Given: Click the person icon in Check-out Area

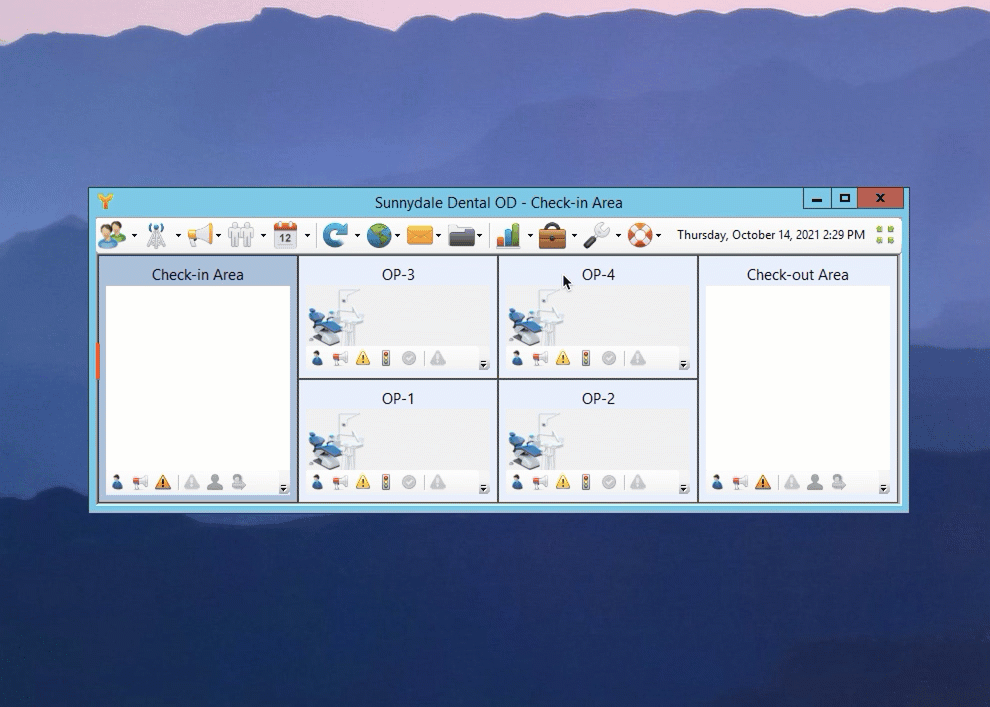Looking at the screenshot, I should (717, 482).
